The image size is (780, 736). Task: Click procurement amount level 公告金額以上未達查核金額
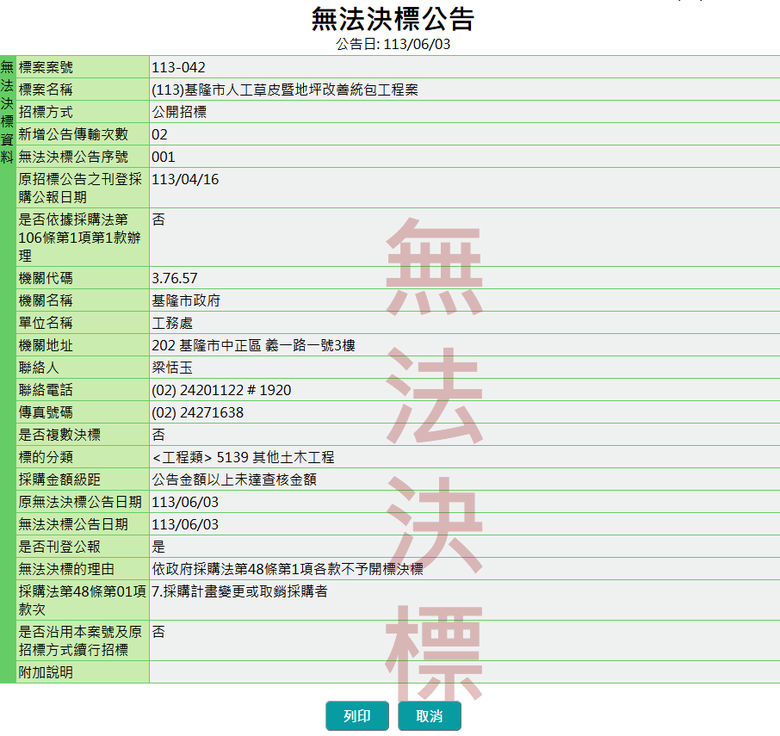234,479
